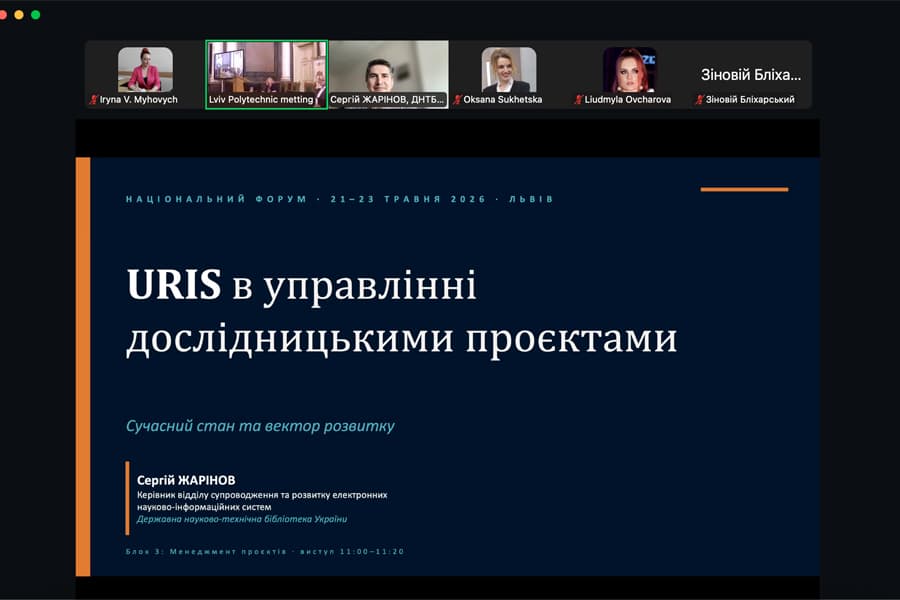900x600 pixels.
Task: Select Lviv Polytechnic metting video tile
Action: (267, 74)
